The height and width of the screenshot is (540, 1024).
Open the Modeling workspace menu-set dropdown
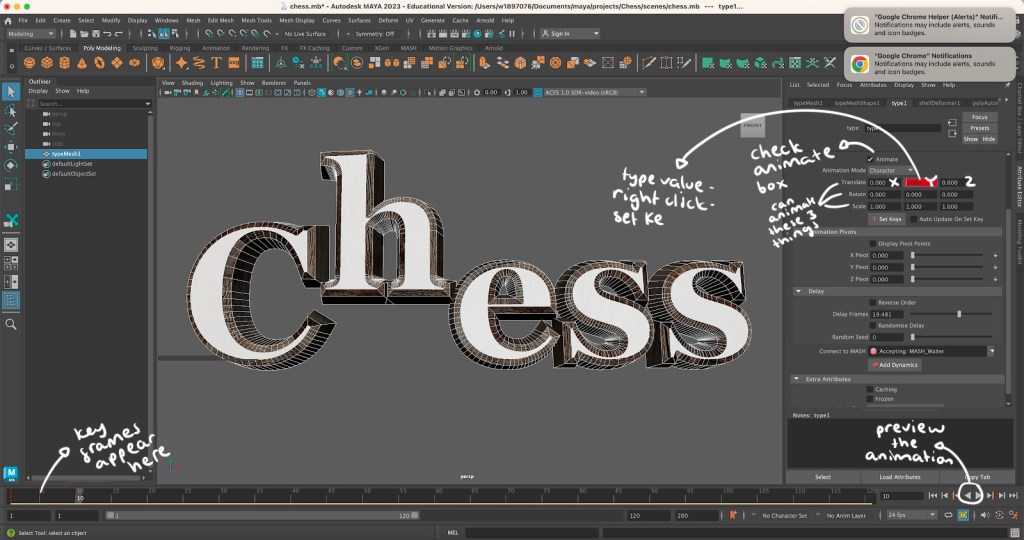(x=32, y=33)
